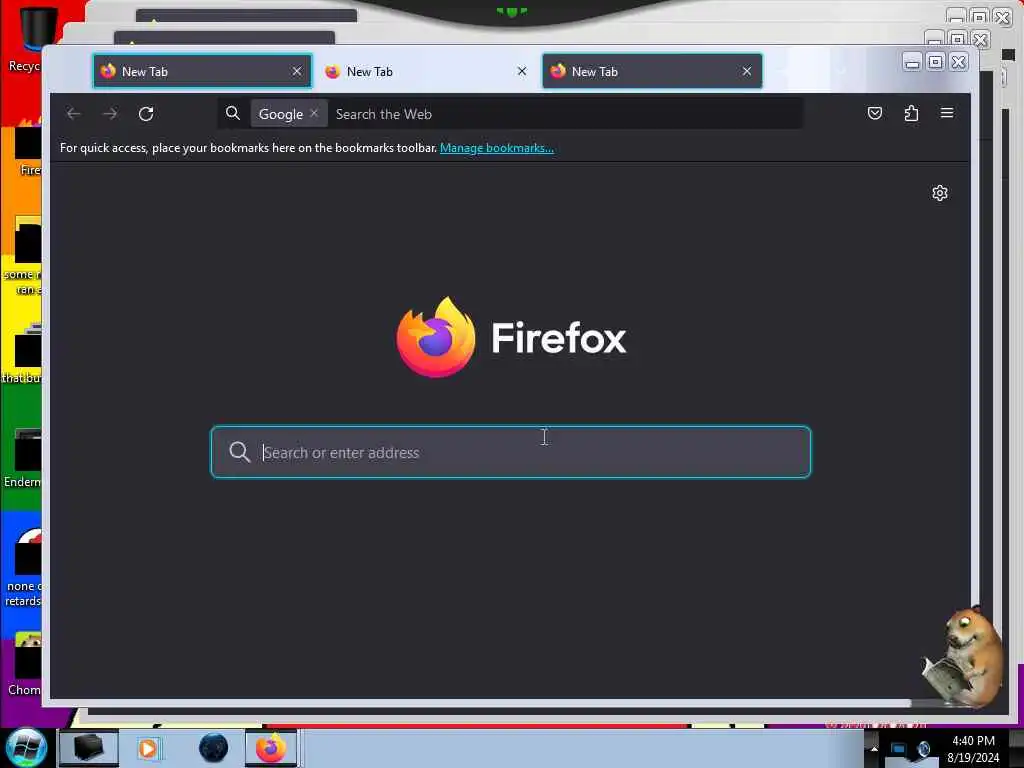Click the Firefox taskbar button
Screen dimensions: 1024x768
click(270, 748)
